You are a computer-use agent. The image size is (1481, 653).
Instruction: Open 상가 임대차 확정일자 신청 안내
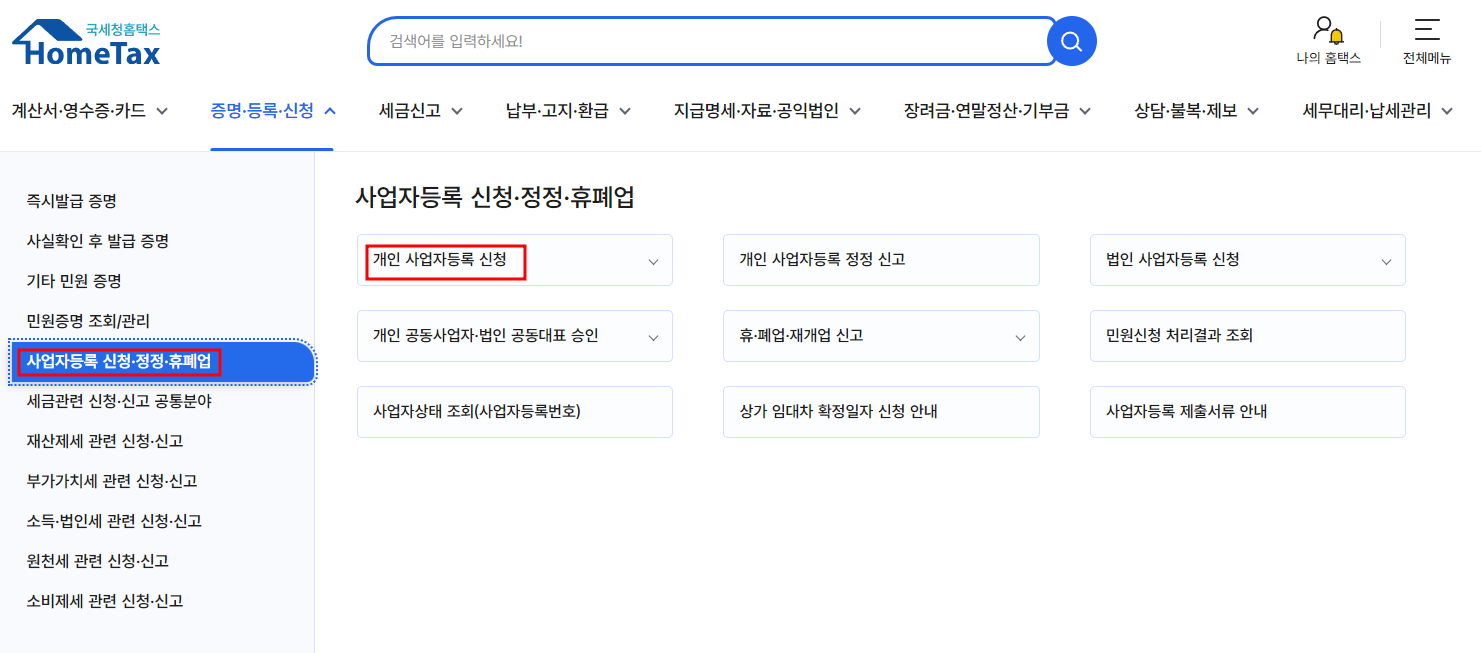pos(881,412)
